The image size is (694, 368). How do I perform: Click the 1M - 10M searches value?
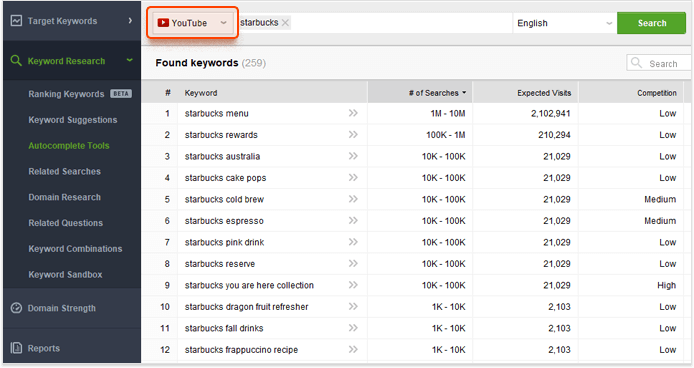point(447,113)
